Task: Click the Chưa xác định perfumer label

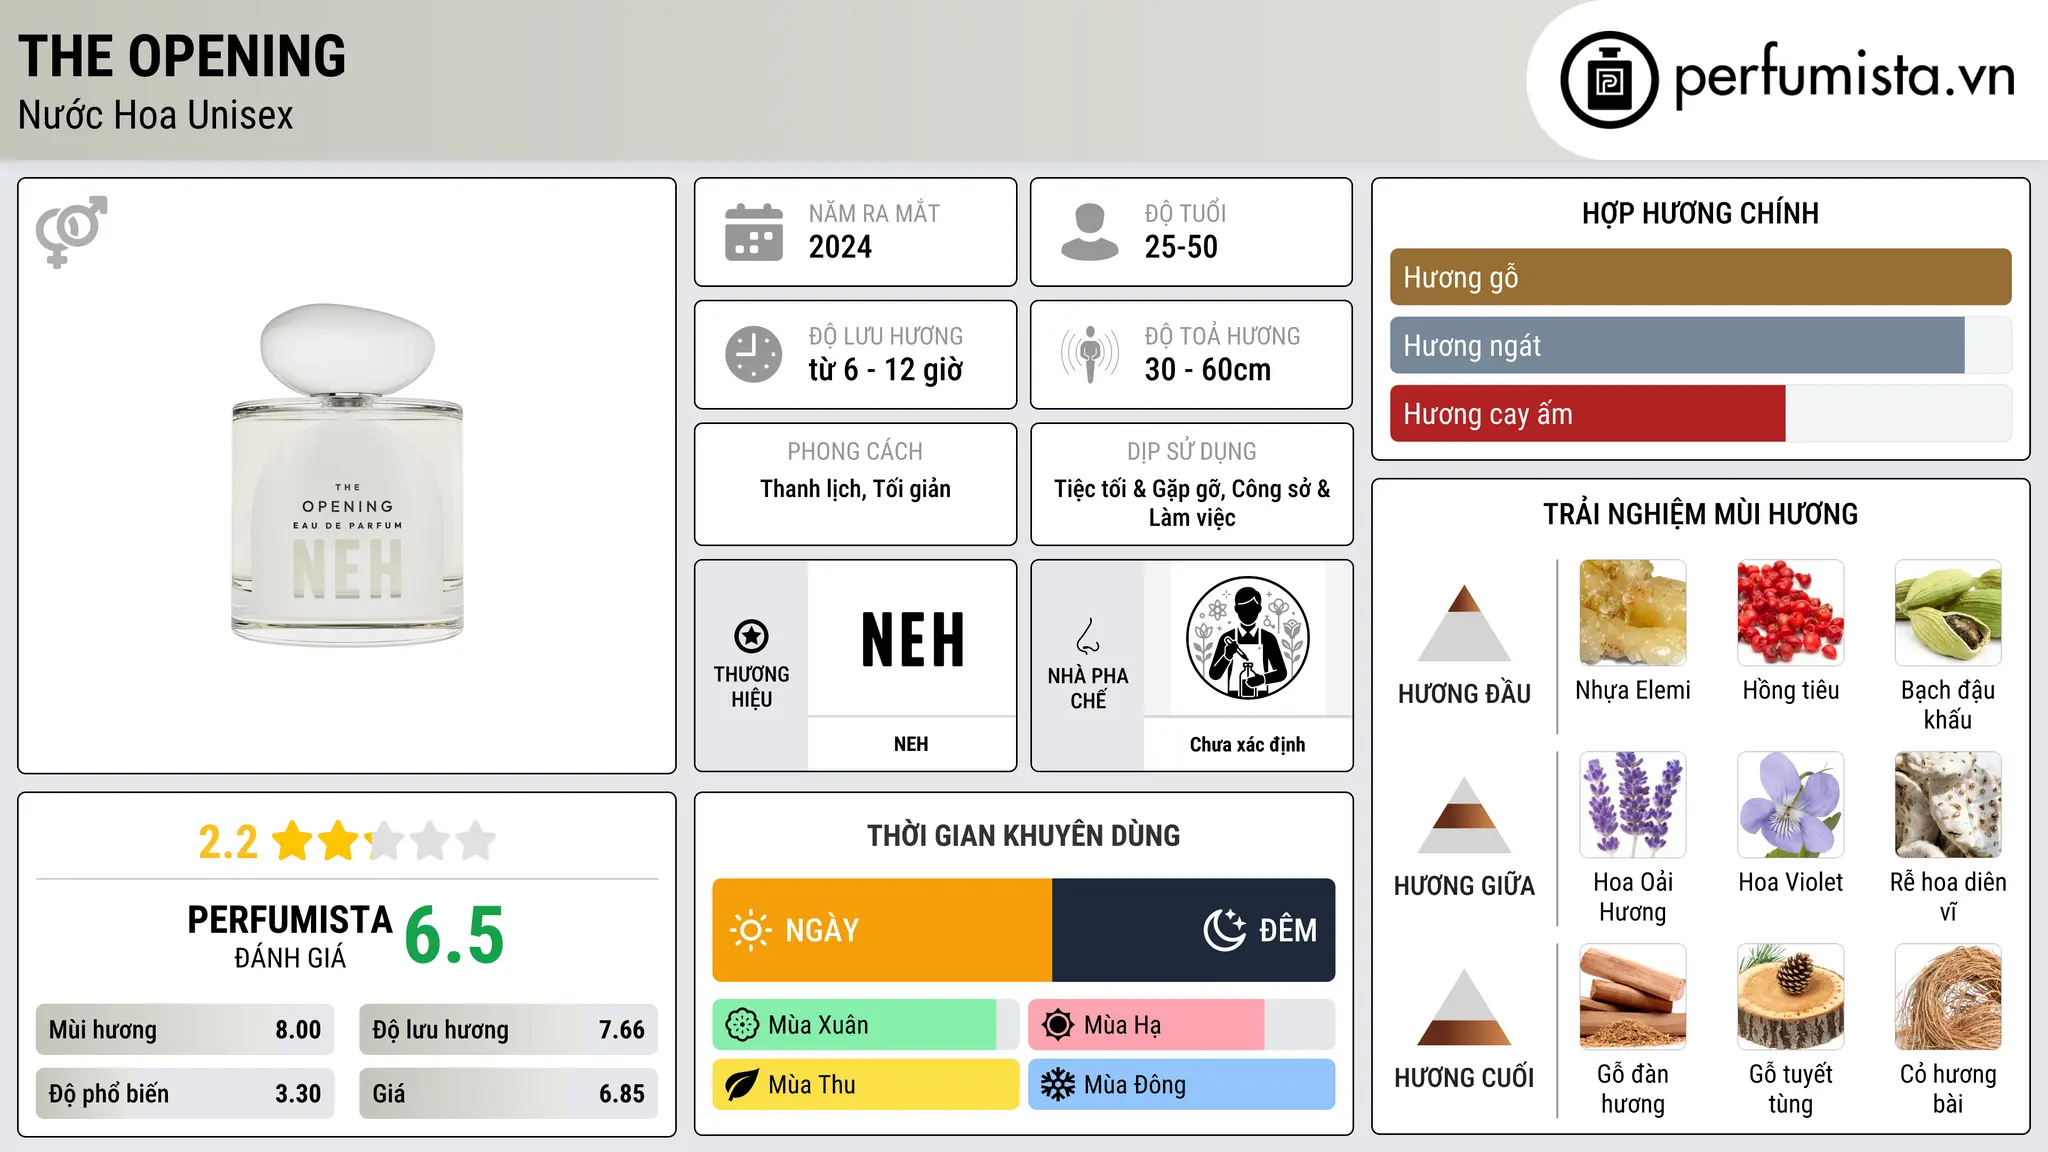Action: [1247, 745]
